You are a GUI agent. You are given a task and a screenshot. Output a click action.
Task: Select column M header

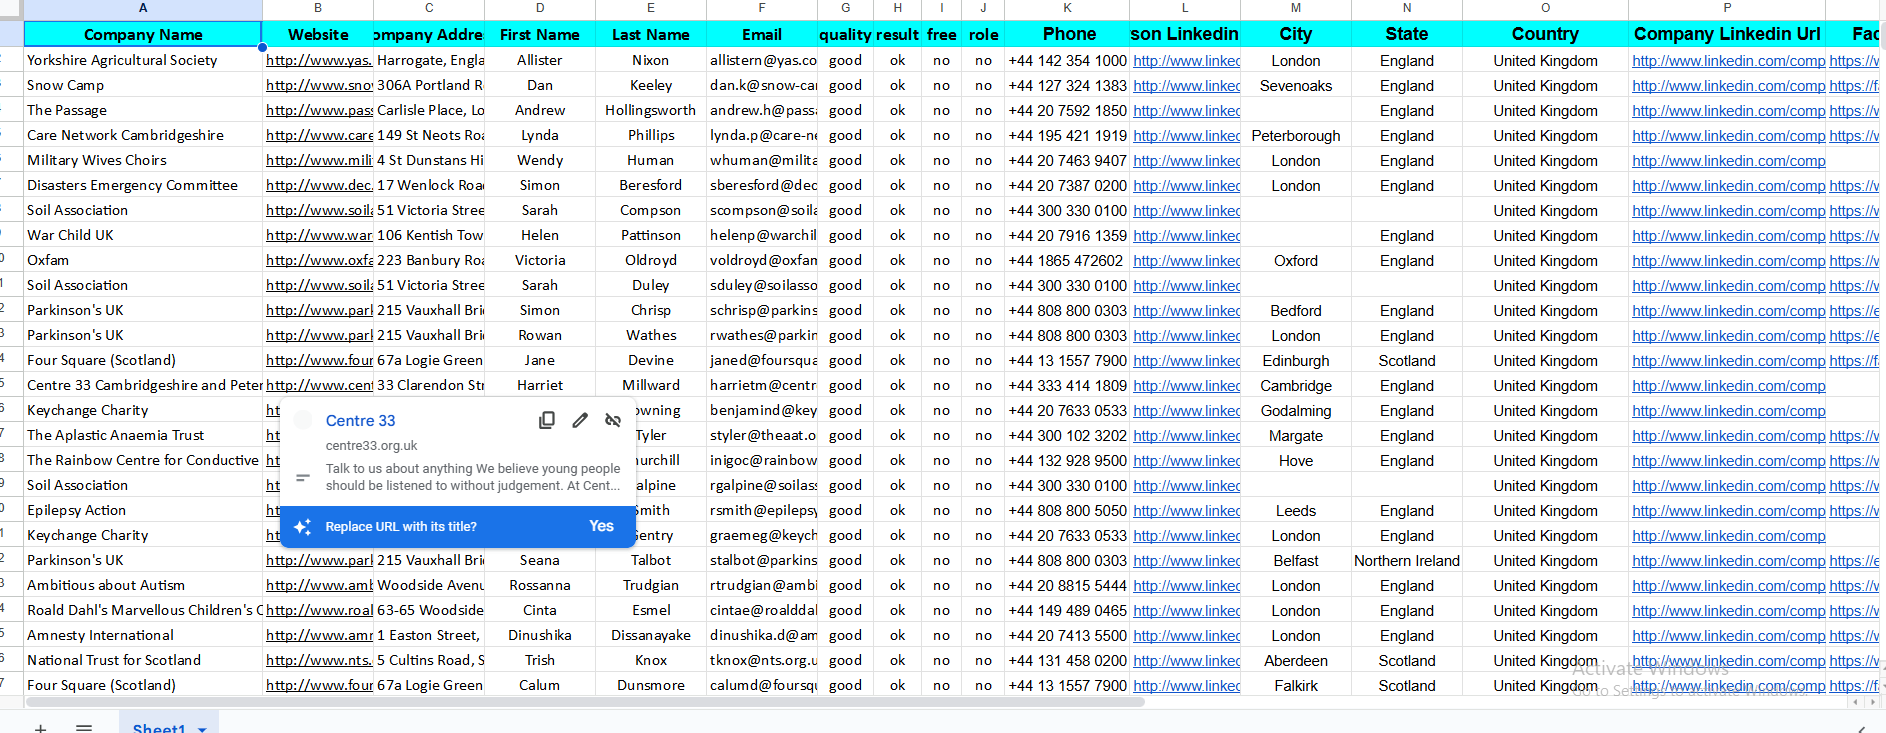click(1296, 8)
